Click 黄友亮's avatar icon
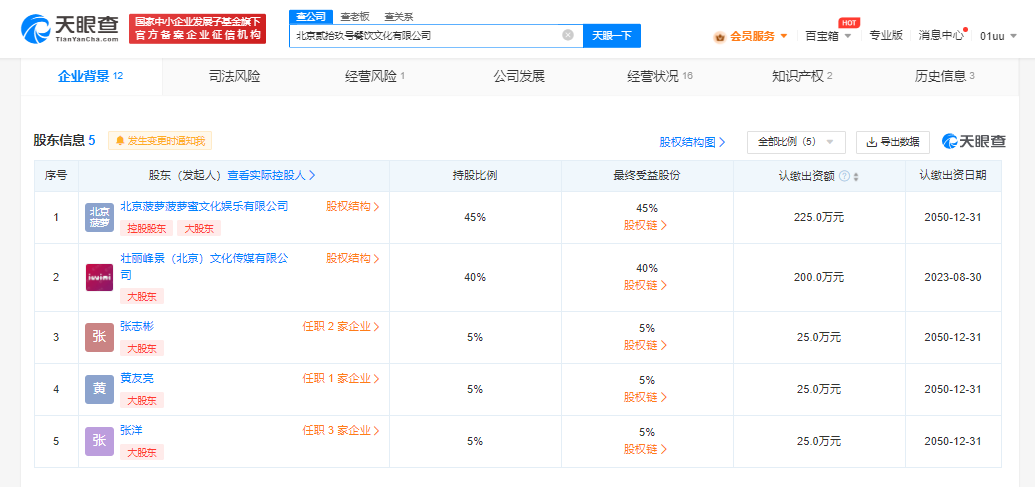The image size is (1035, 487). pos(99,389)
